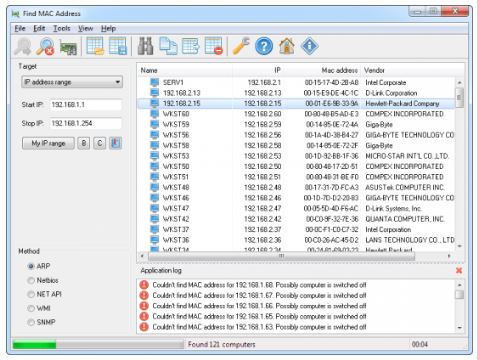Select the WKST56 row
This screenshot has width=477, height=360.
(x=296, y=135)
